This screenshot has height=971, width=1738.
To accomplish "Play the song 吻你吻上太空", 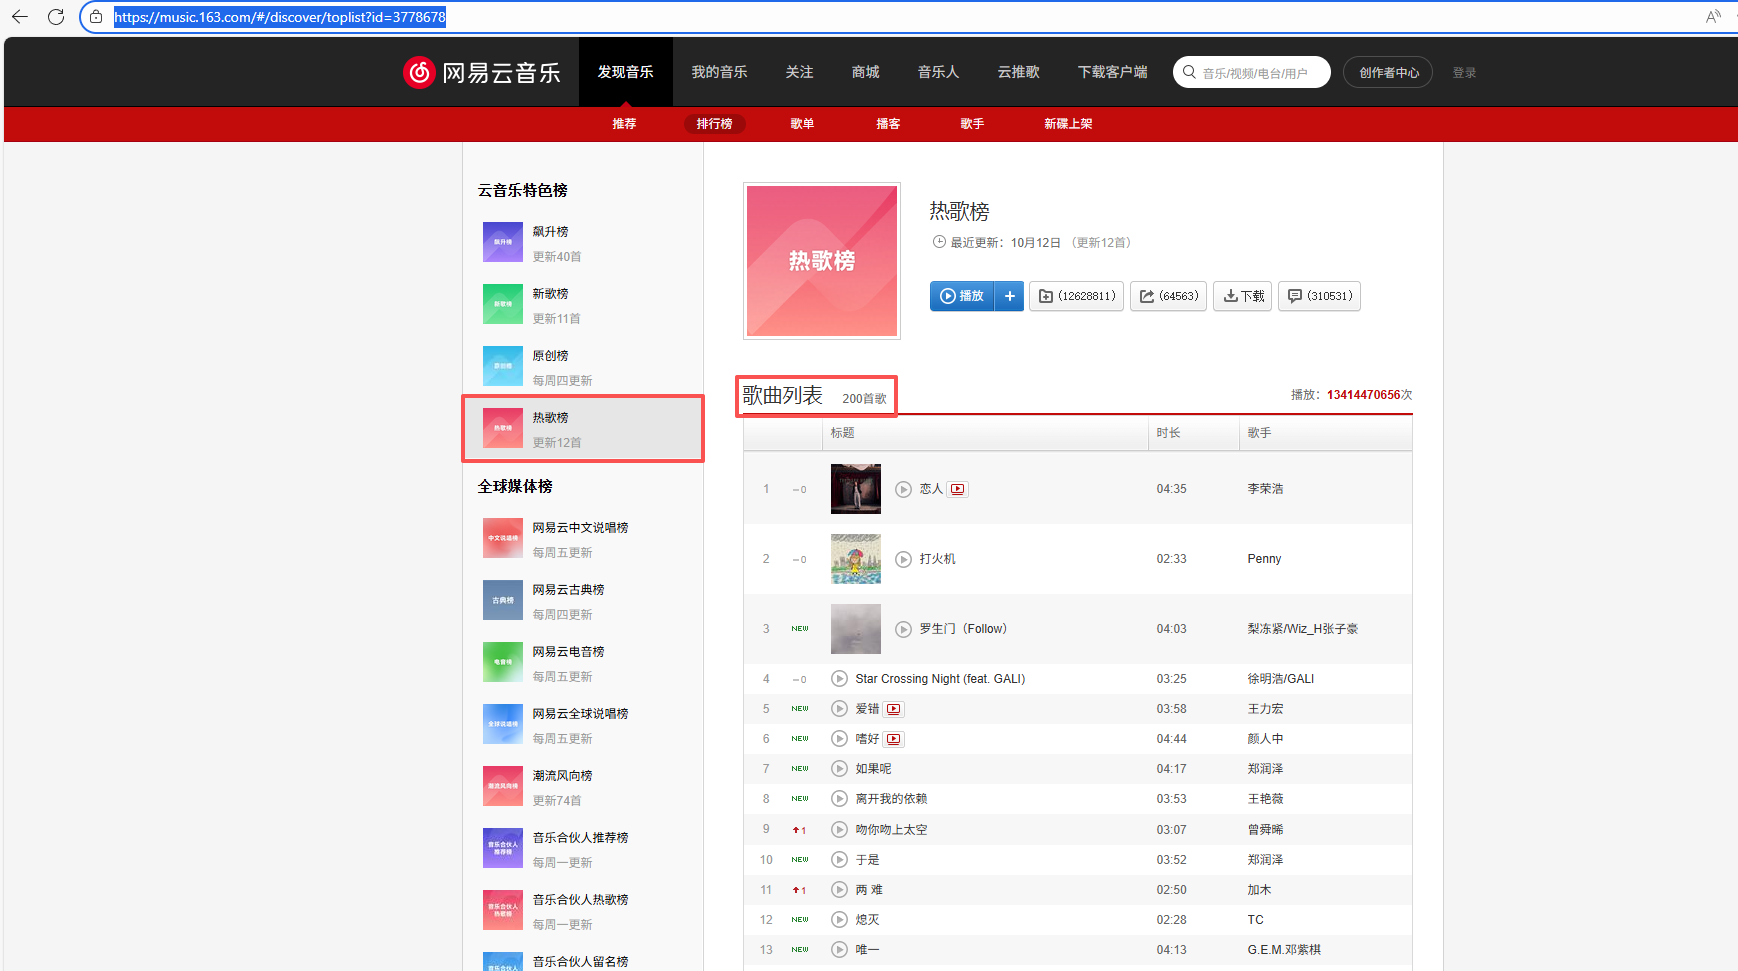I will (840, 830).
